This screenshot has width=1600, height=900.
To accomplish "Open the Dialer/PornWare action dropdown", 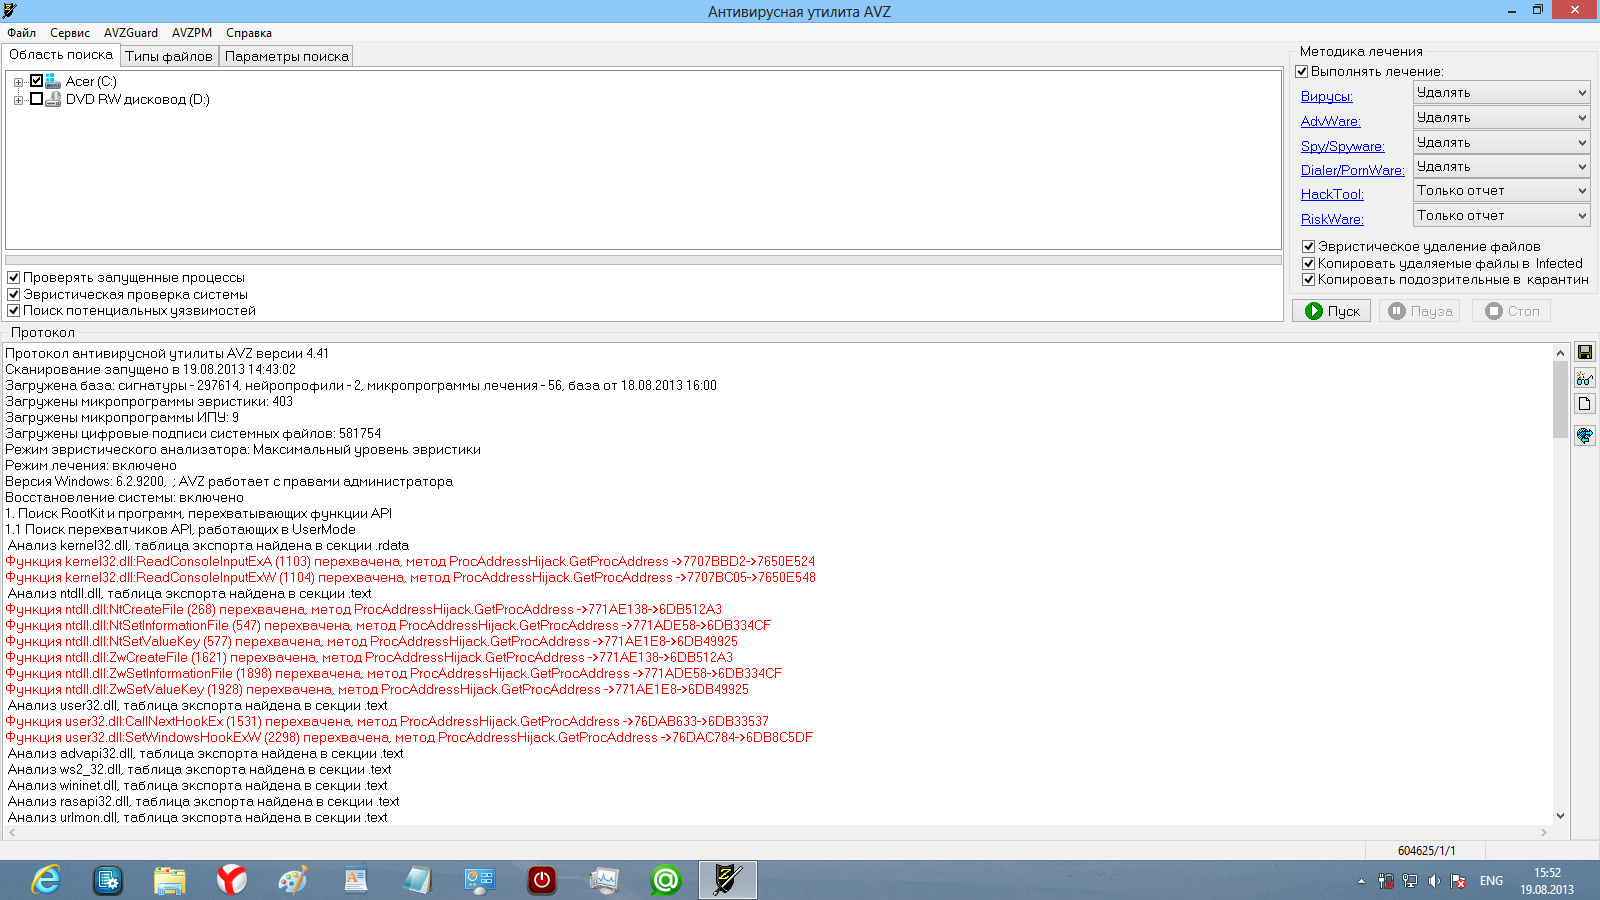I will [1501, 167].
